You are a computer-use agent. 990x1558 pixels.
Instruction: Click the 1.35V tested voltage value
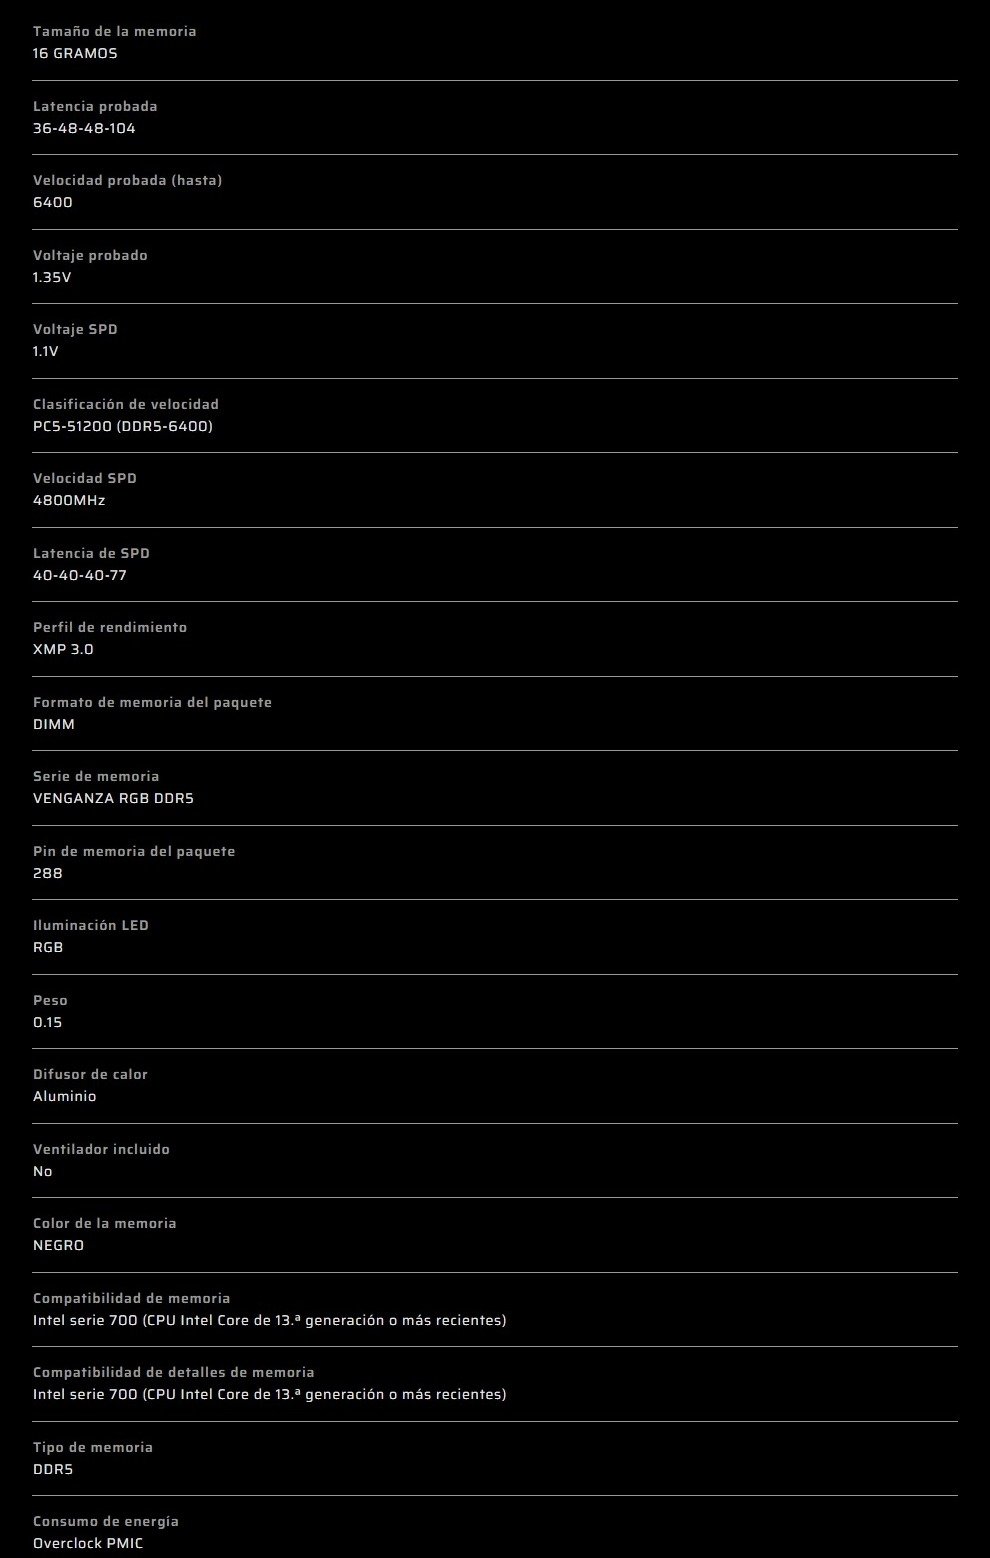(x=52, y=277)
